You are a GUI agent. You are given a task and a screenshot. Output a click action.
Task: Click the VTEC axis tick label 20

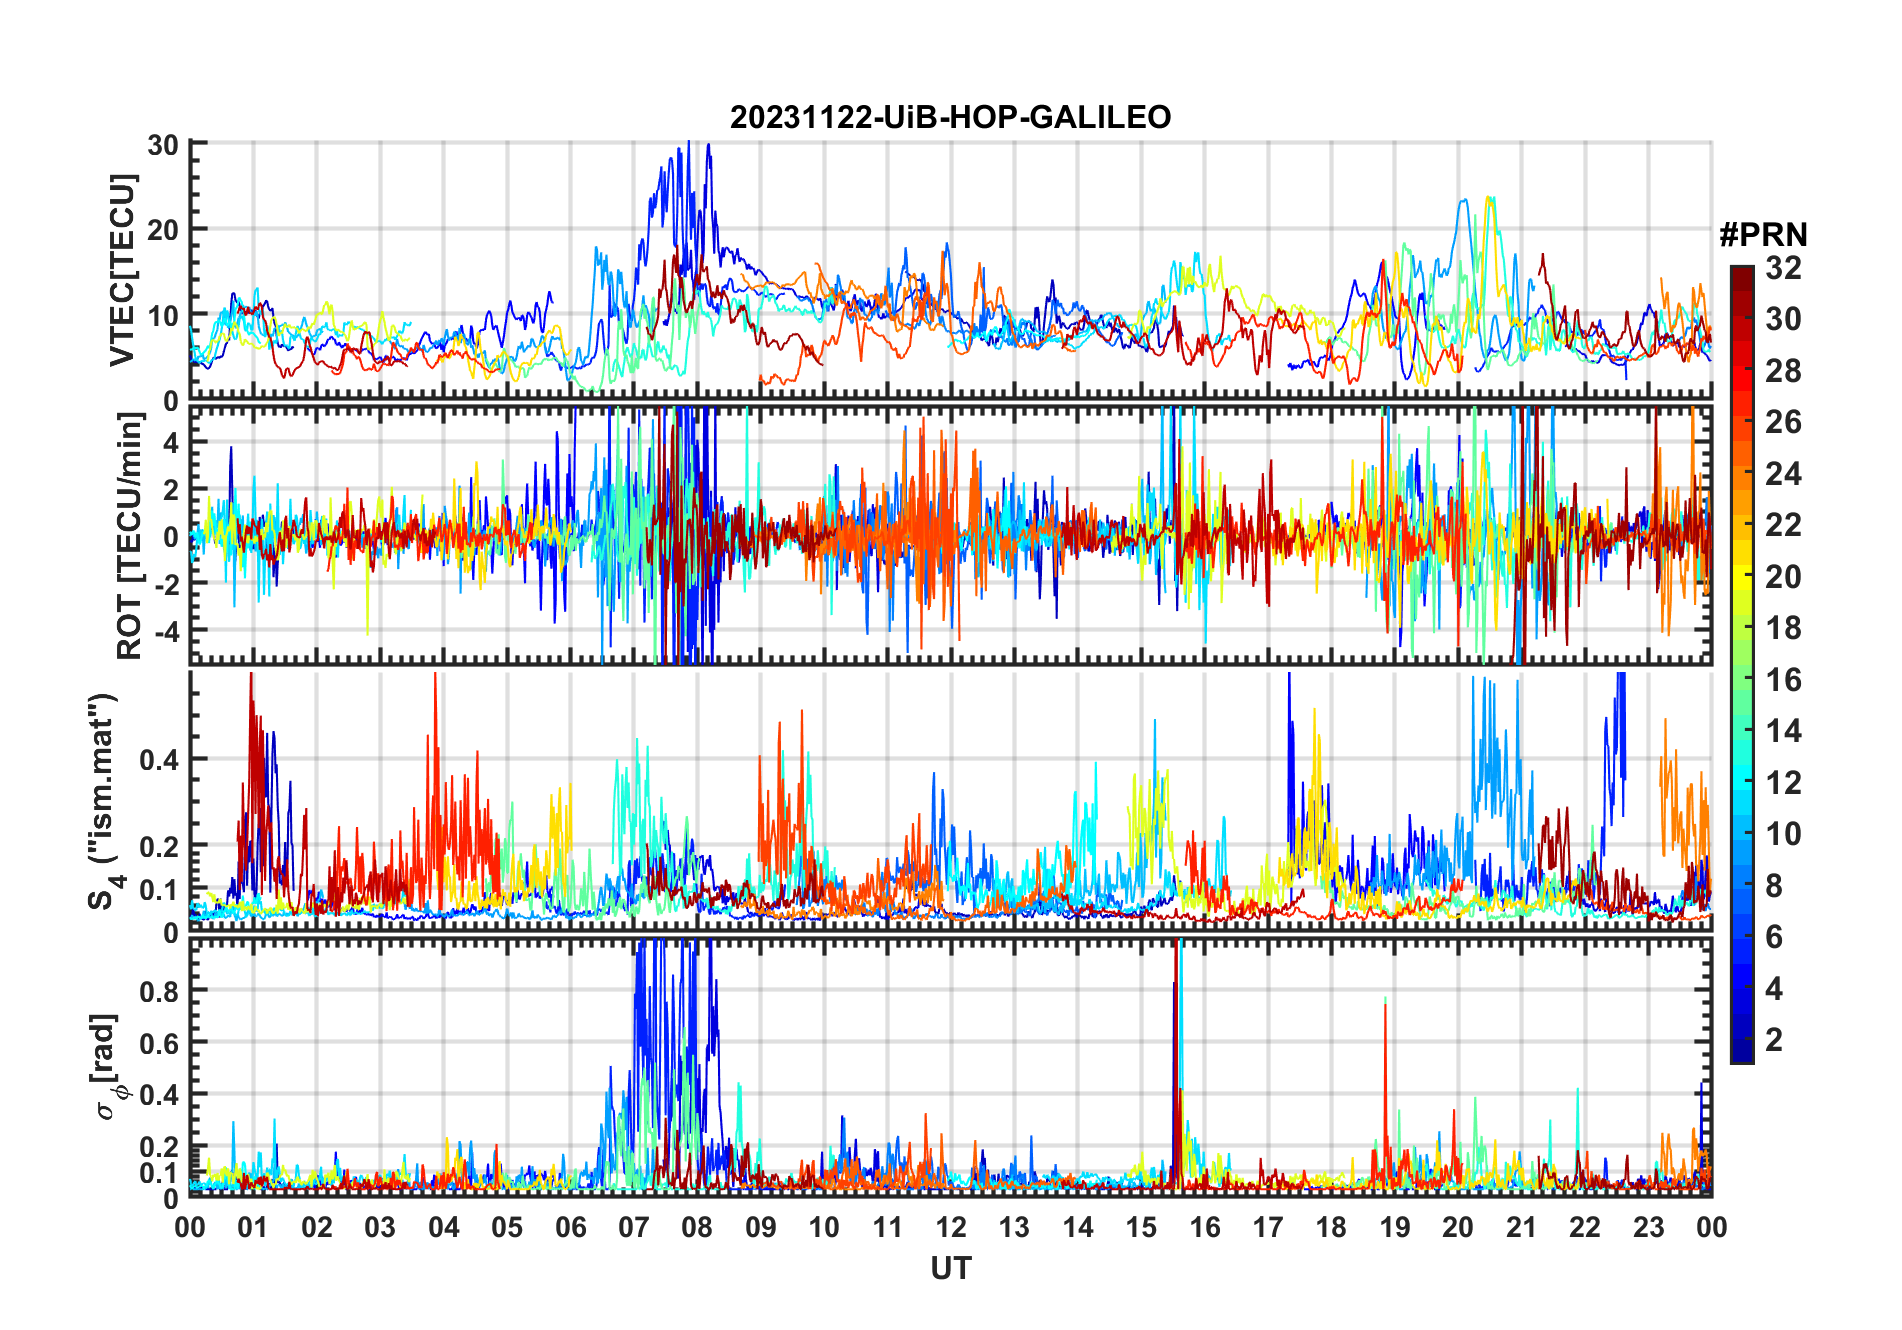(x=163, y=230)
